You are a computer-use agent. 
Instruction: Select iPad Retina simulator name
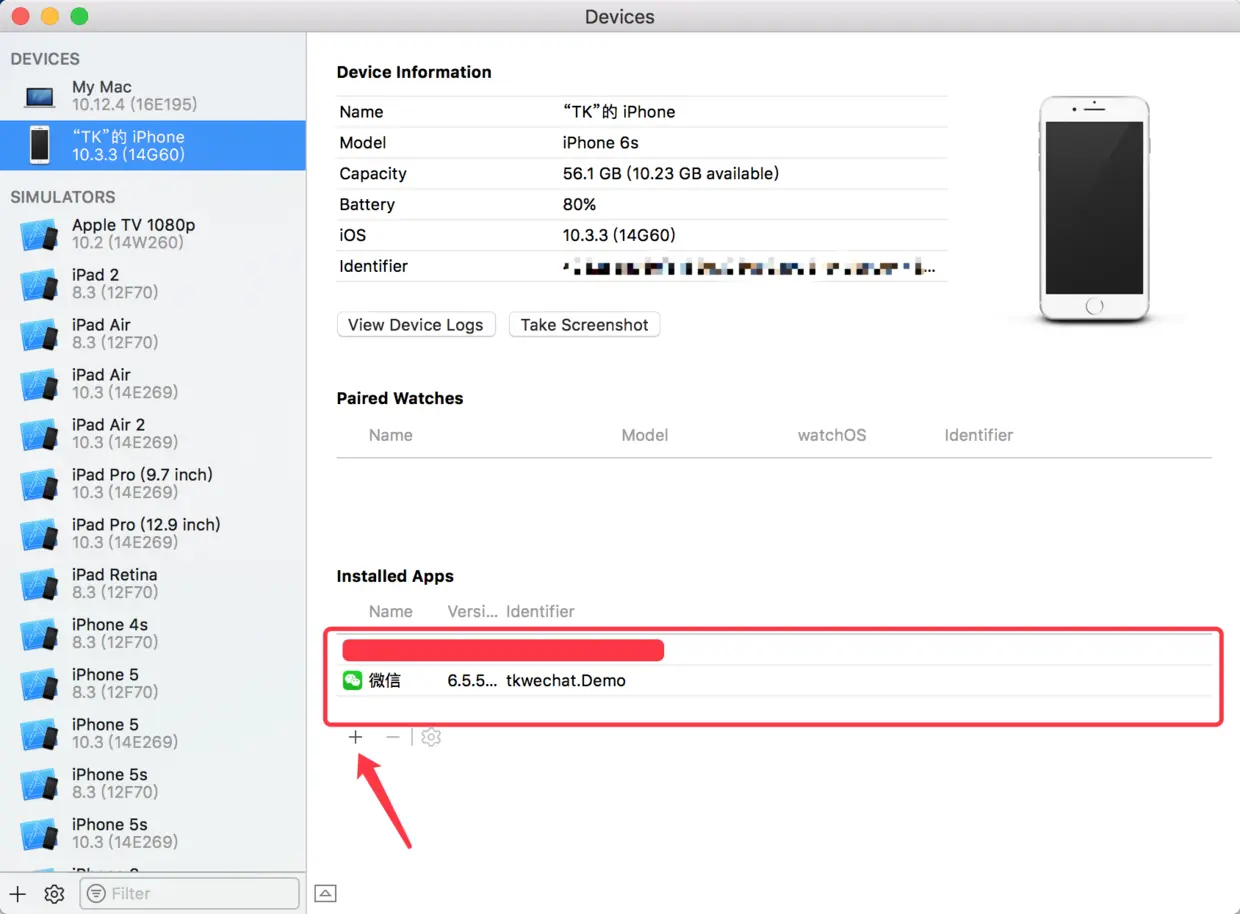(114, 575)
